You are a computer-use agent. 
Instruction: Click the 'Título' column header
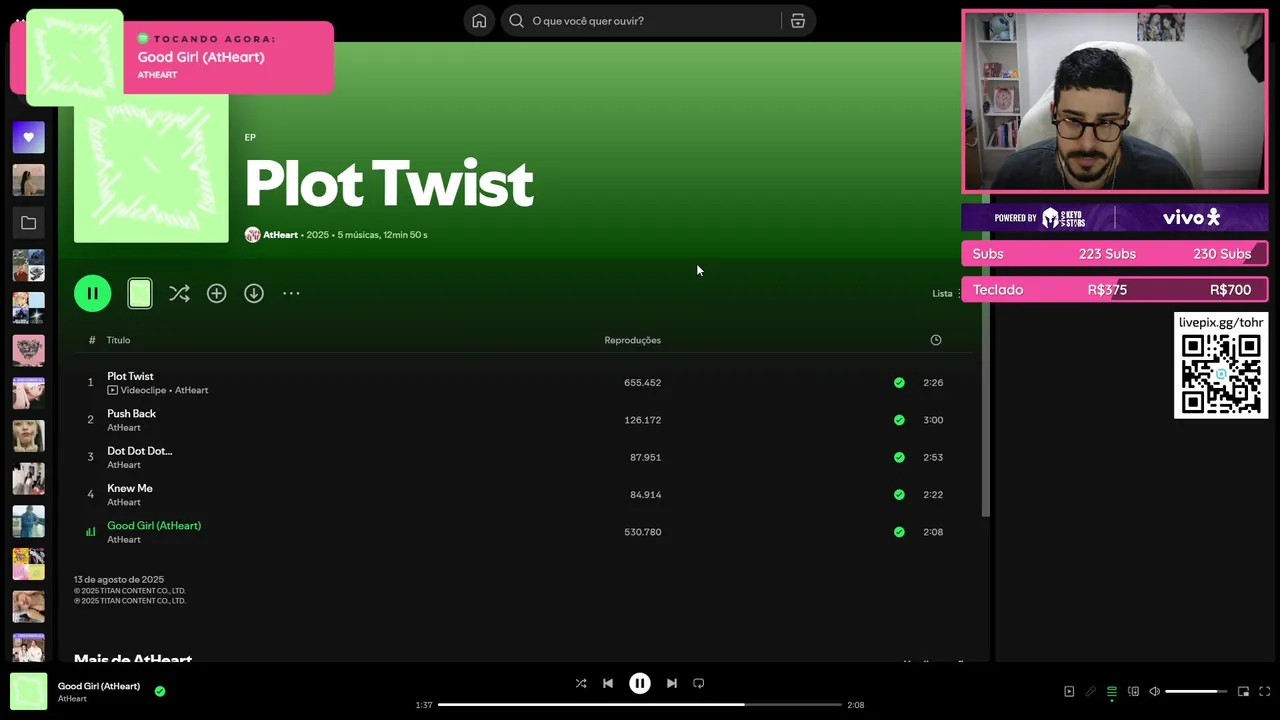(x=118, y=340)
